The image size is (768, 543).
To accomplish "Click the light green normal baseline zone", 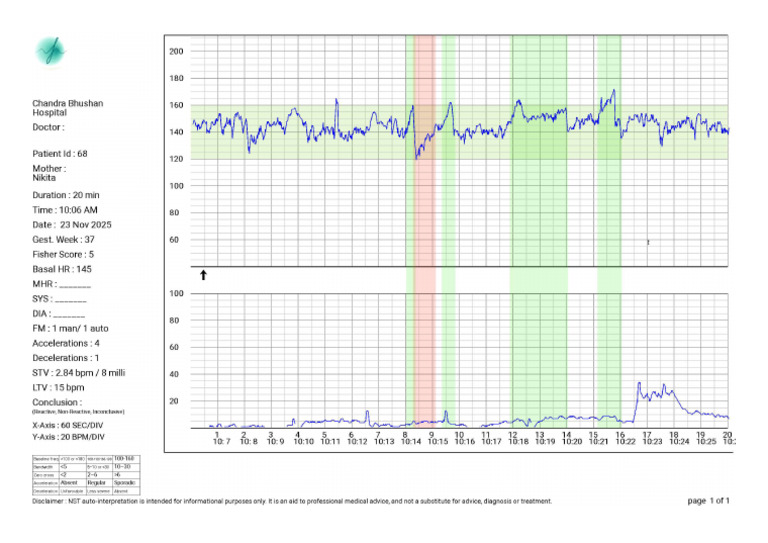I will point(459,132).
